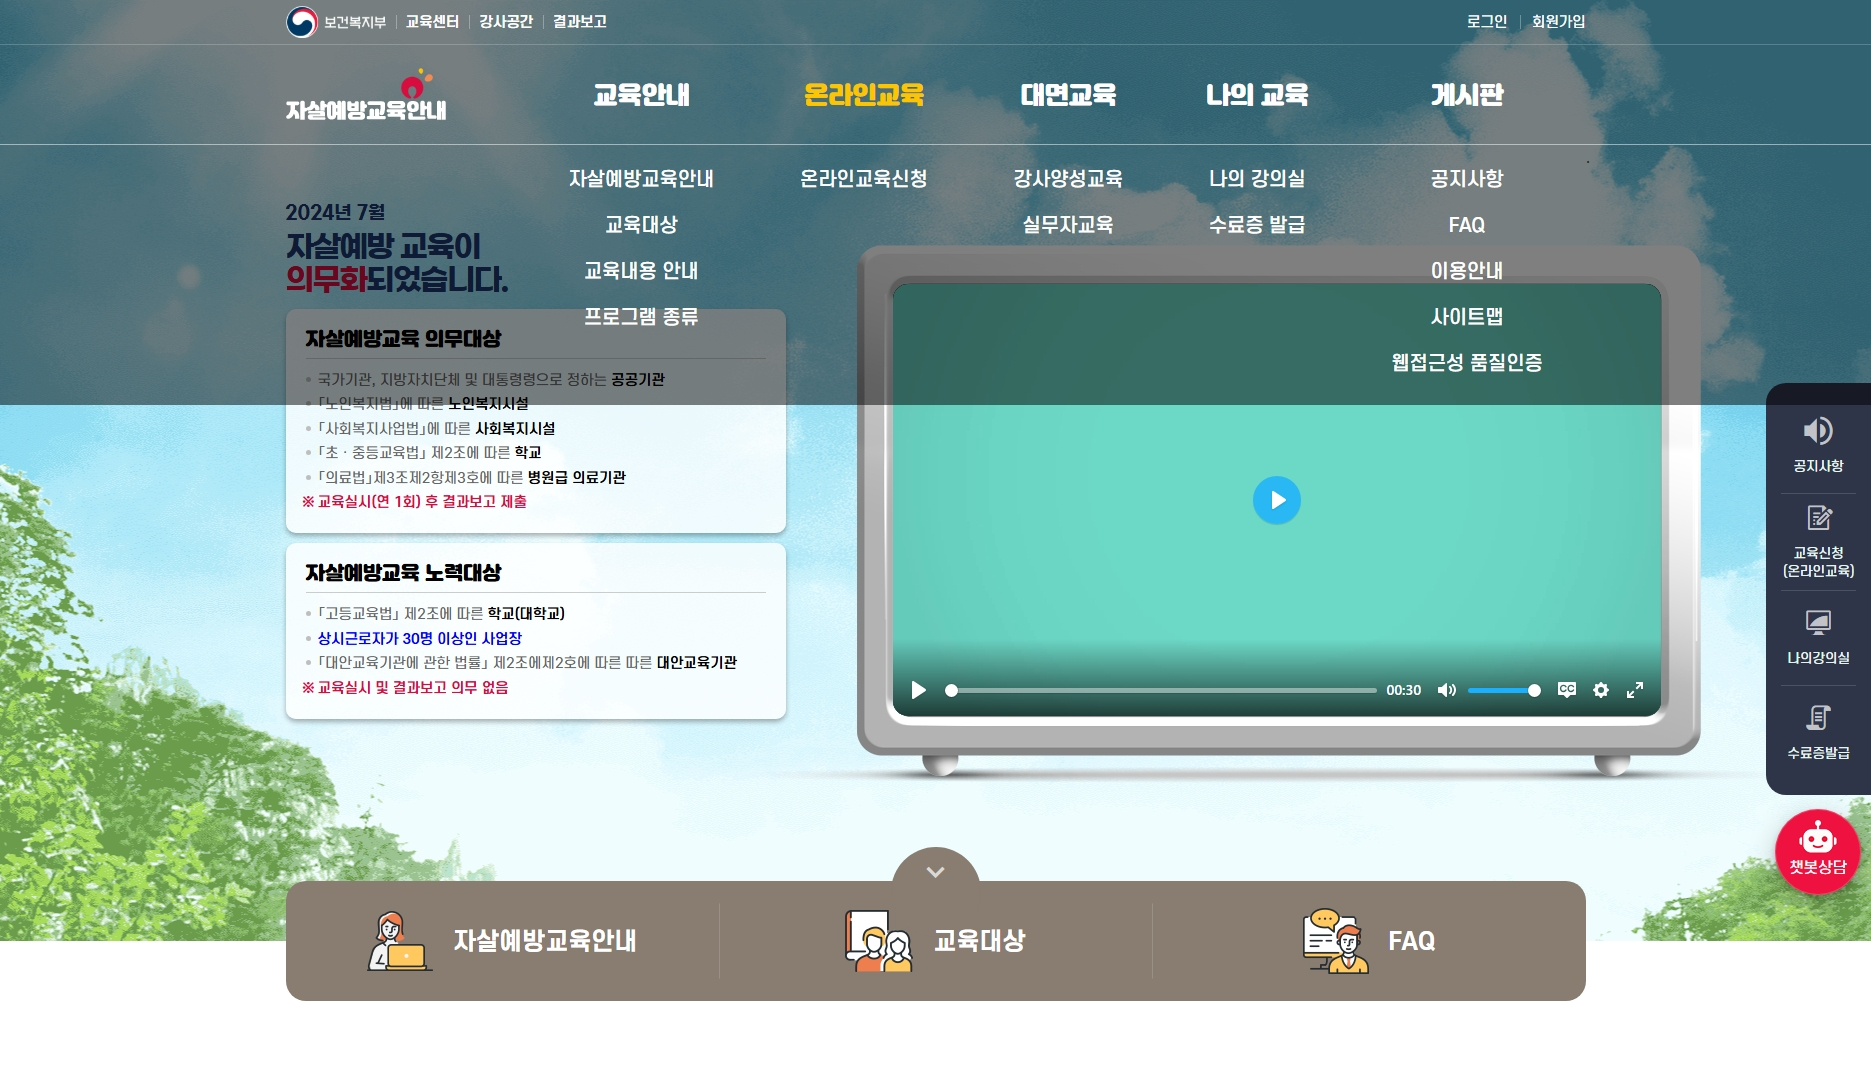Play the video with center play button

tap(1277, 500)
